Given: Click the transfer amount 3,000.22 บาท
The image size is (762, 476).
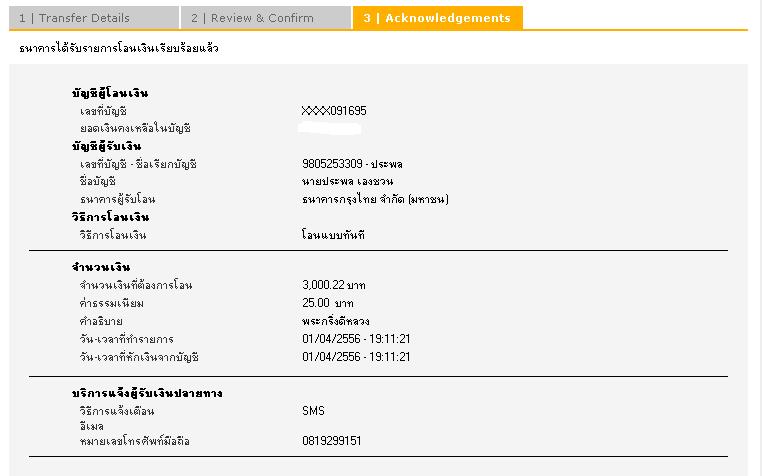Looking at the screenshot, I should tap(334, 286).
